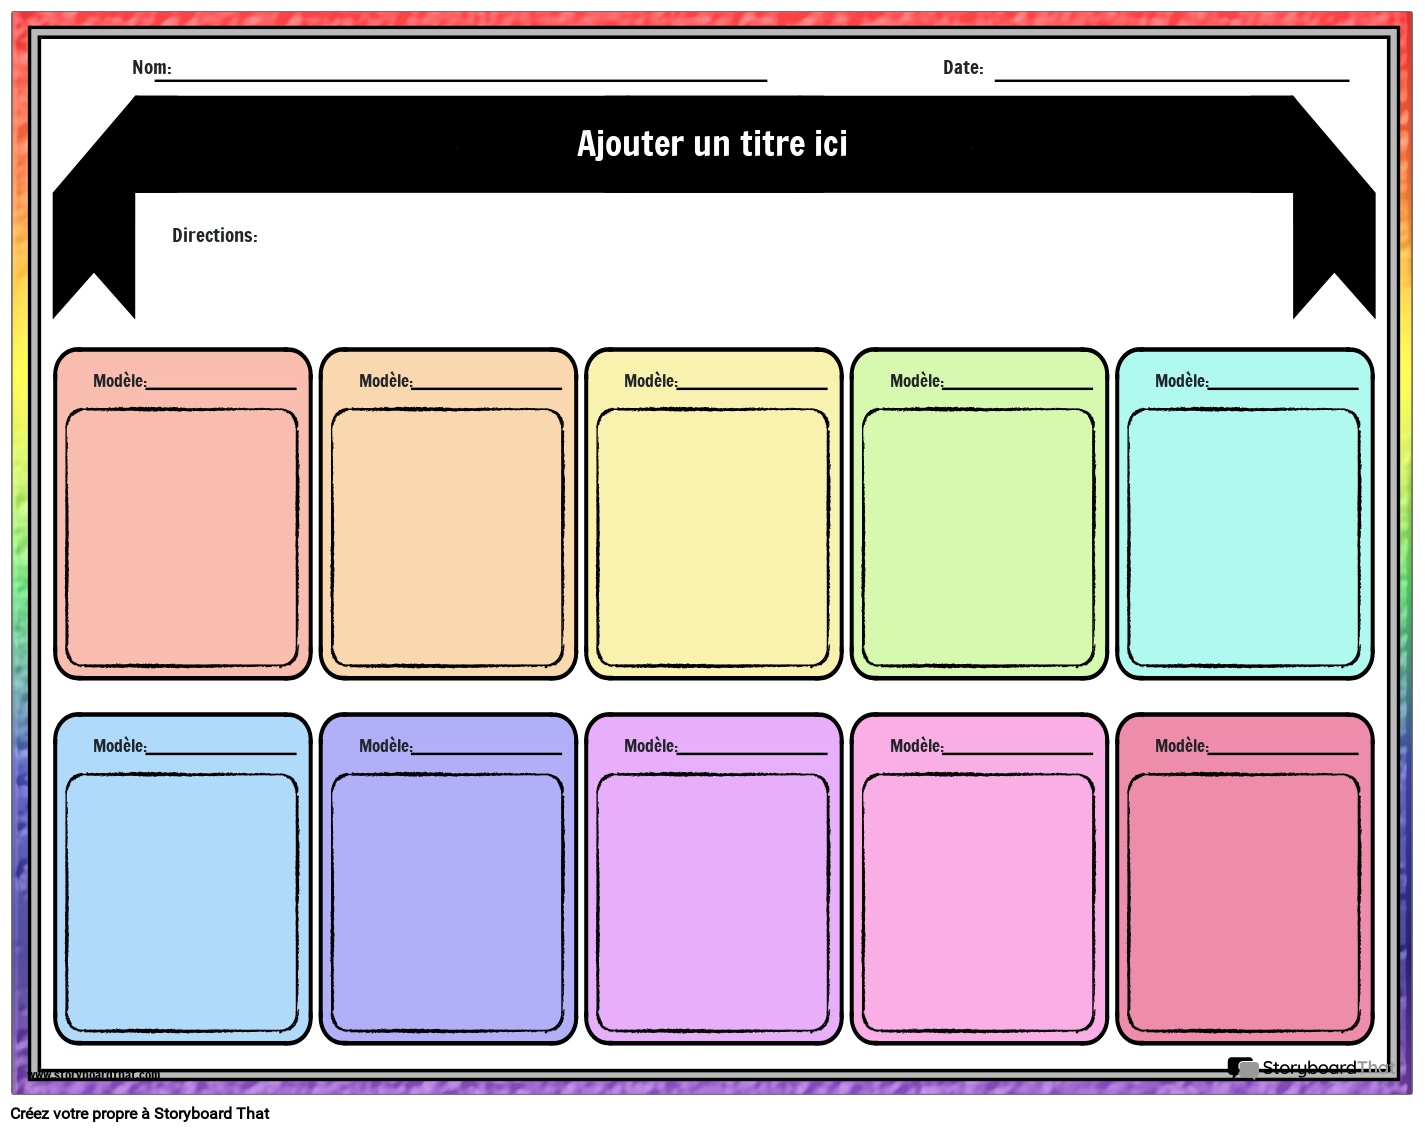1425x1132 pixels.
Task: Select the large box inside the salmon card
Action: 182,538
